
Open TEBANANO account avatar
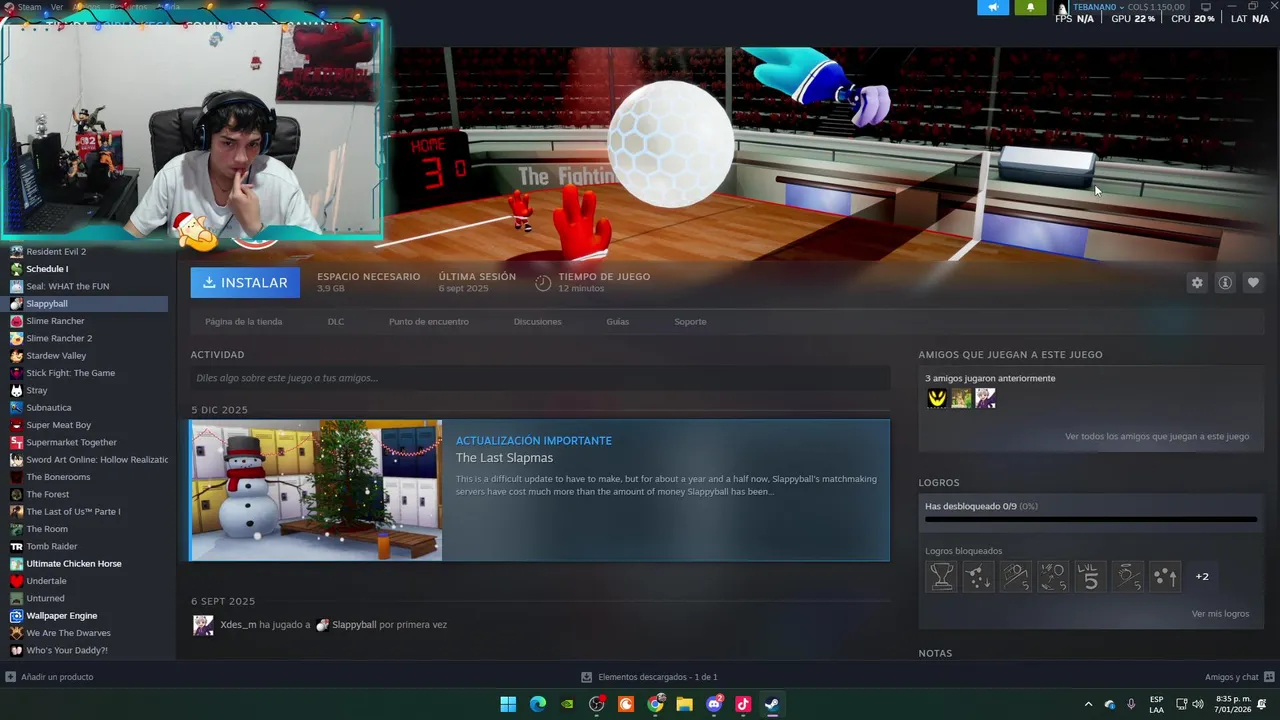pos(1062,7)
